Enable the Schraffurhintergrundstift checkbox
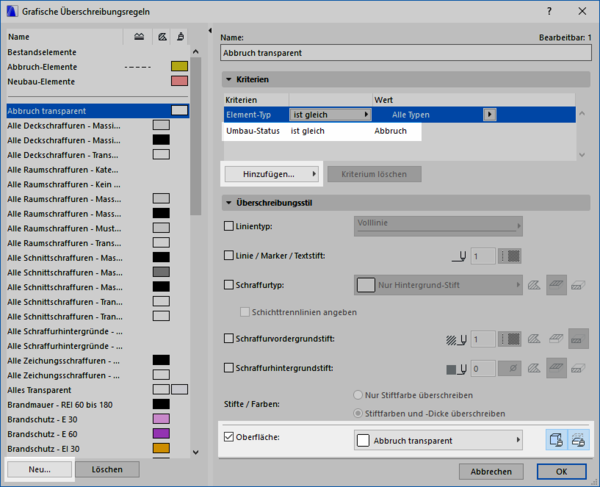Screen dimensions: 600x487 click(228, 368)
